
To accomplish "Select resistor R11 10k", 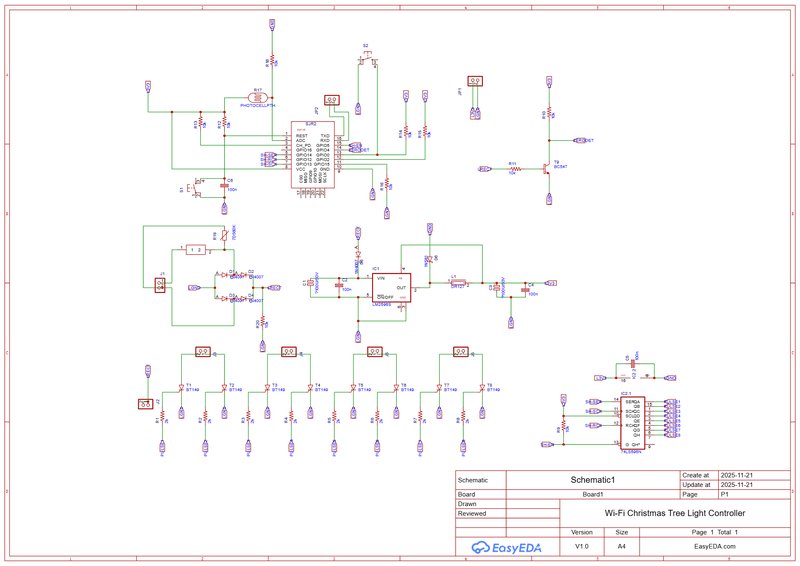I will pos(515,168).
